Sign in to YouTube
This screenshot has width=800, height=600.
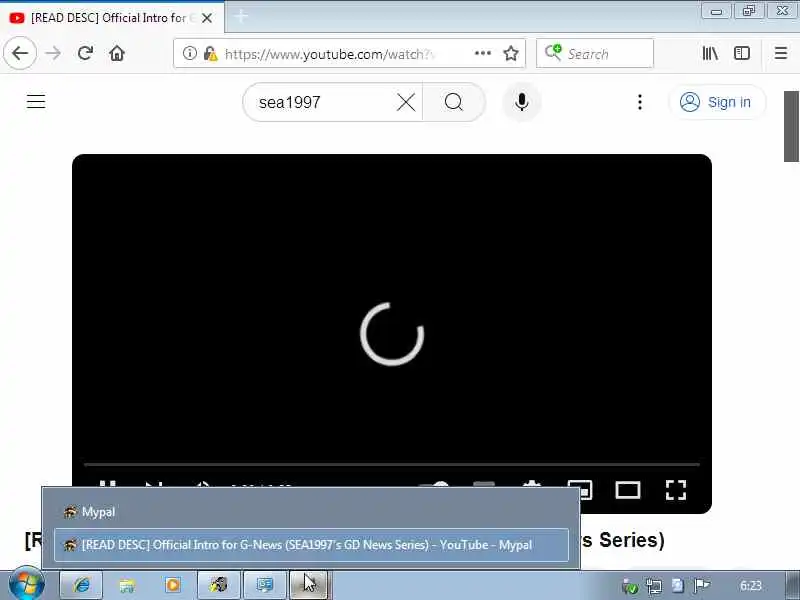click(x=716, y=102)
